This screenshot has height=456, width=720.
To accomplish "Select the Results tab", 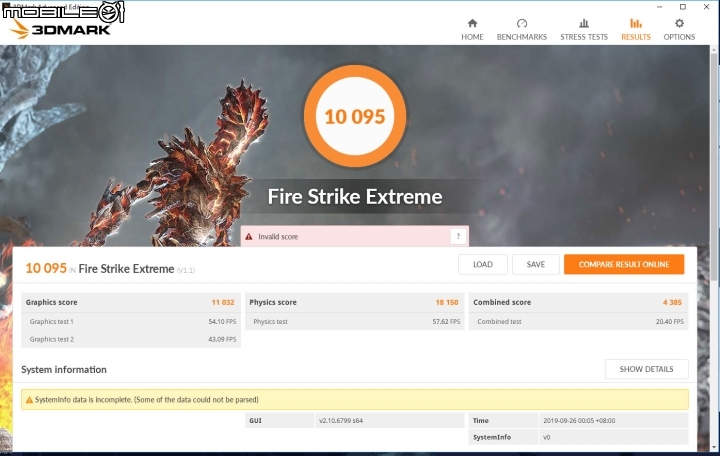I will 636,30.
